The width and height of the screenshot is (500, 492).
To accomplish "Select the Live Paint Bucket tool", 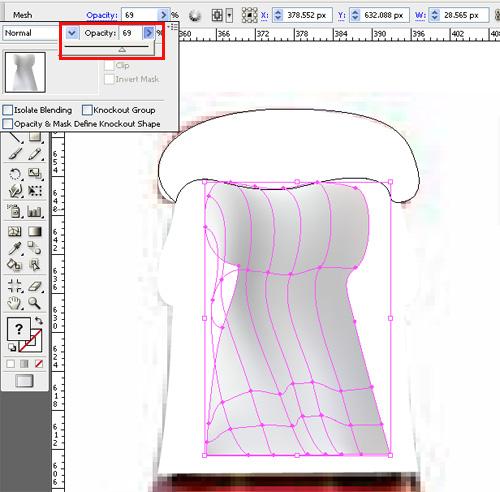I will [15, 265].
